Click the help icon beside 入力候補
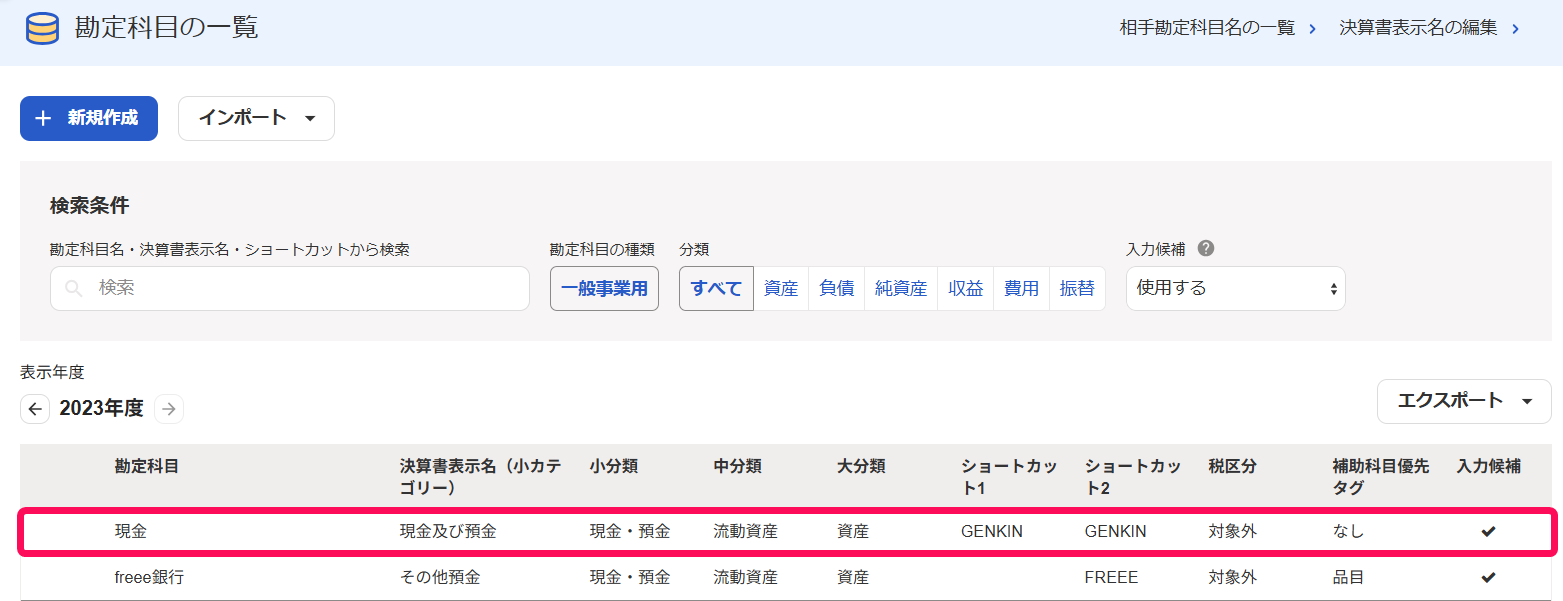Image resolution: width=1563 pixels, height=601 pixels. click(x=1206, y=249)
